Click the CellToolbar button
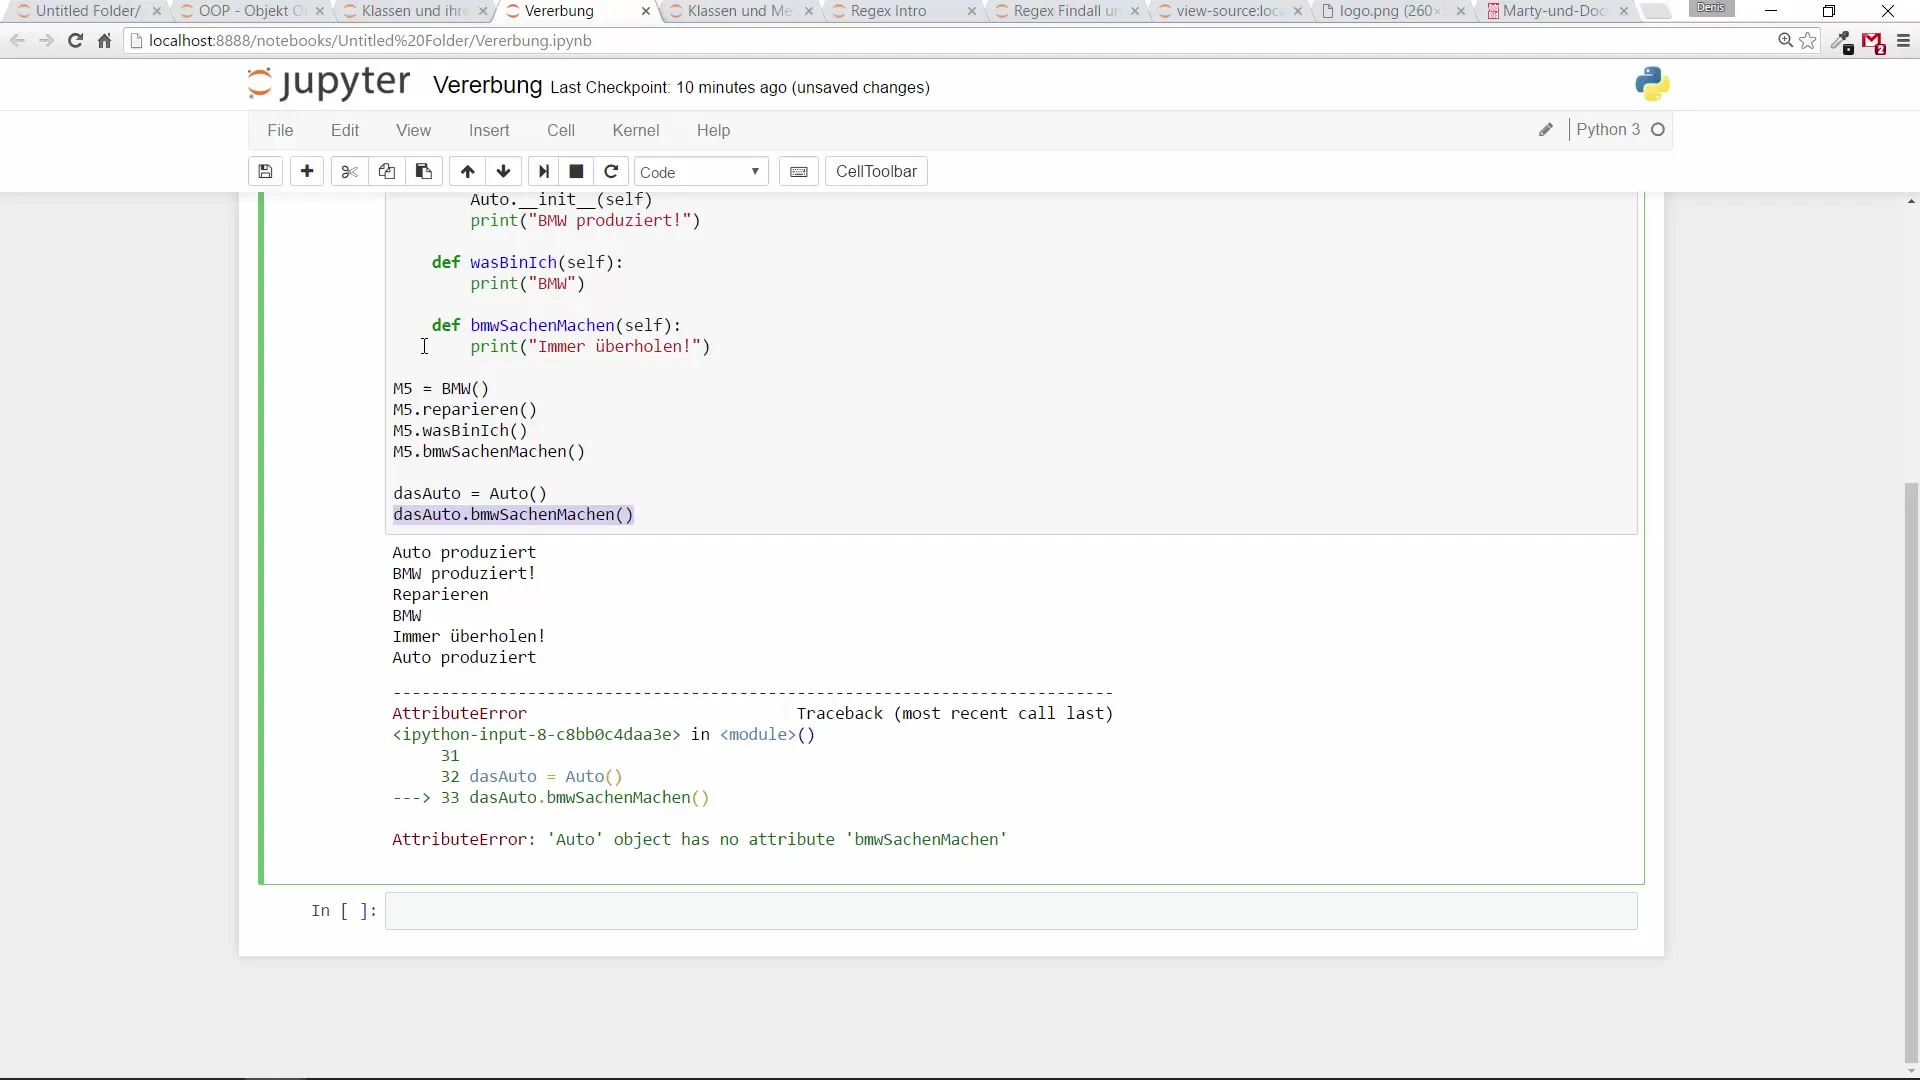Screen dimensions: 1920x1080 point(876,172)
